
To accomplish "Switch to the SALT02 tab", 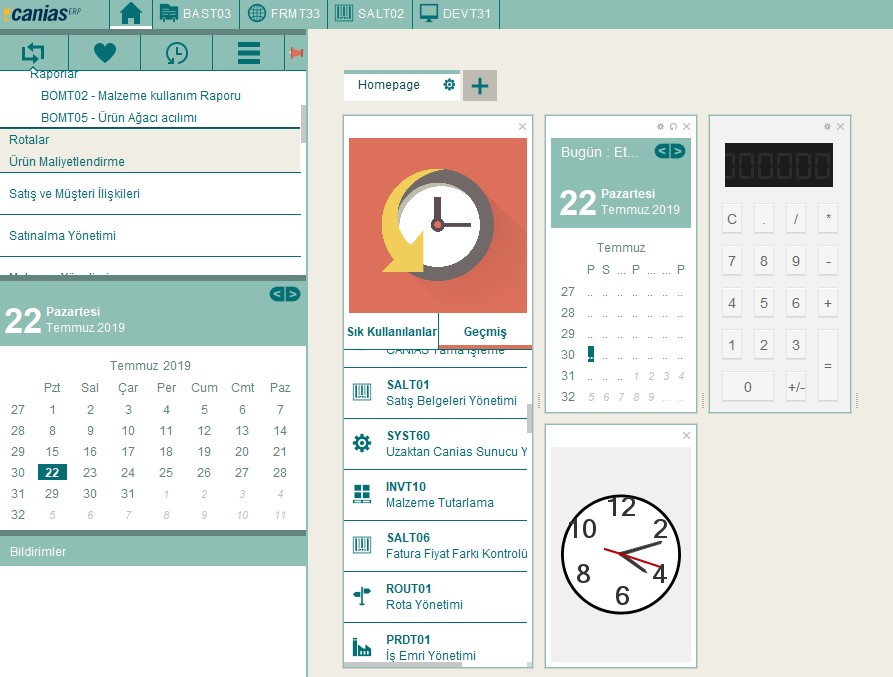I will [370, 14].
